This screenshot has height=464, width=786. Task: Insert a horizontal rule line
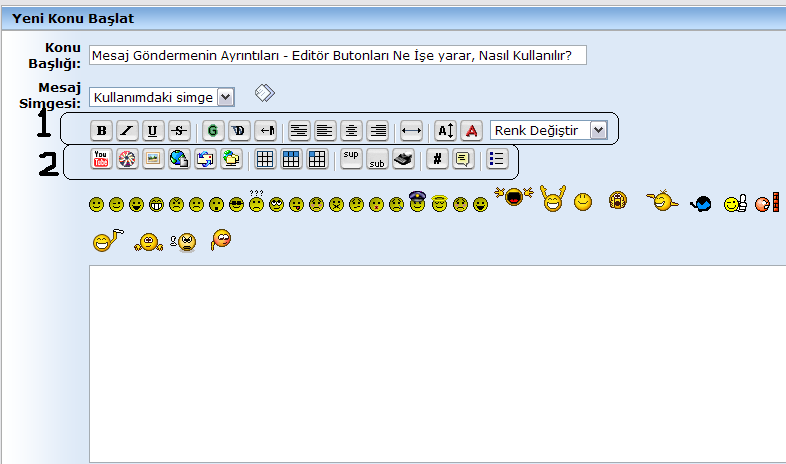[x=411, y=130]
